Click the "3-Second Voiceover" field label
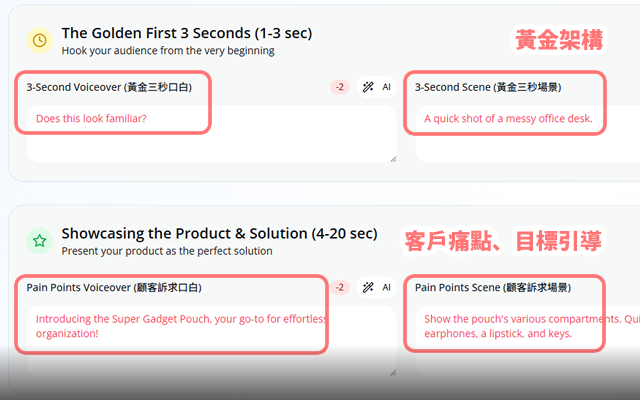Viewport: 640px width, 400px height. tap(109, 87)
